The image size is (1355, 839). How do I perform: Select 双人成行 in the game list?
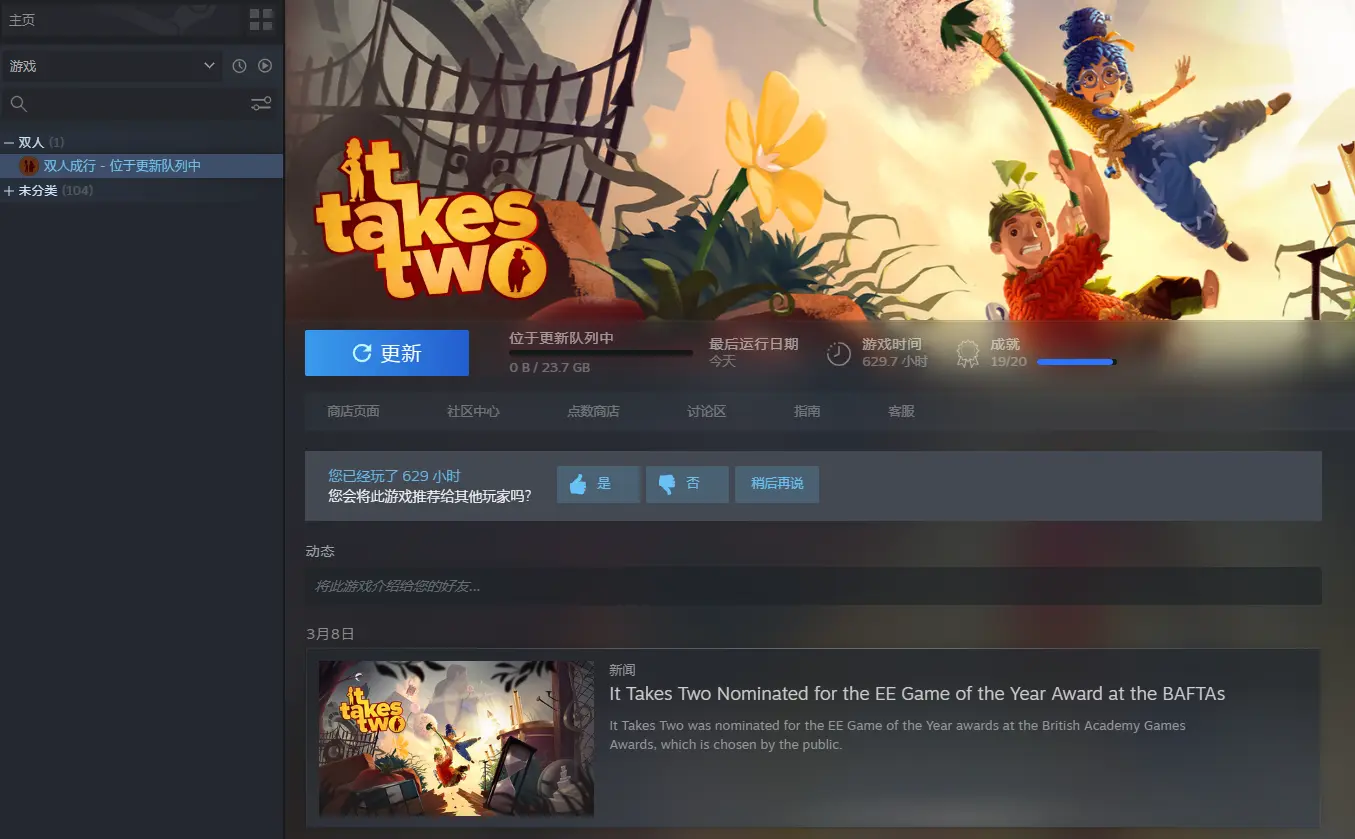141,166
